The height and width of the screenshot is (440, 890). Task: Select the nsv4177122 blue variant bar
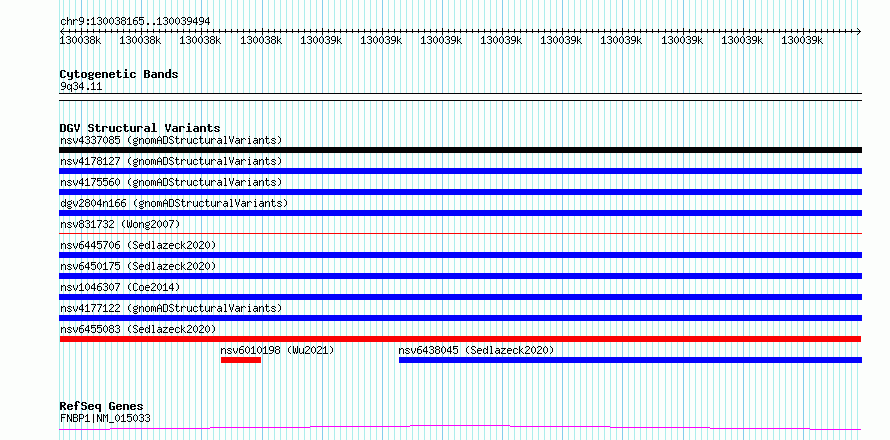(x=460, y=318)
